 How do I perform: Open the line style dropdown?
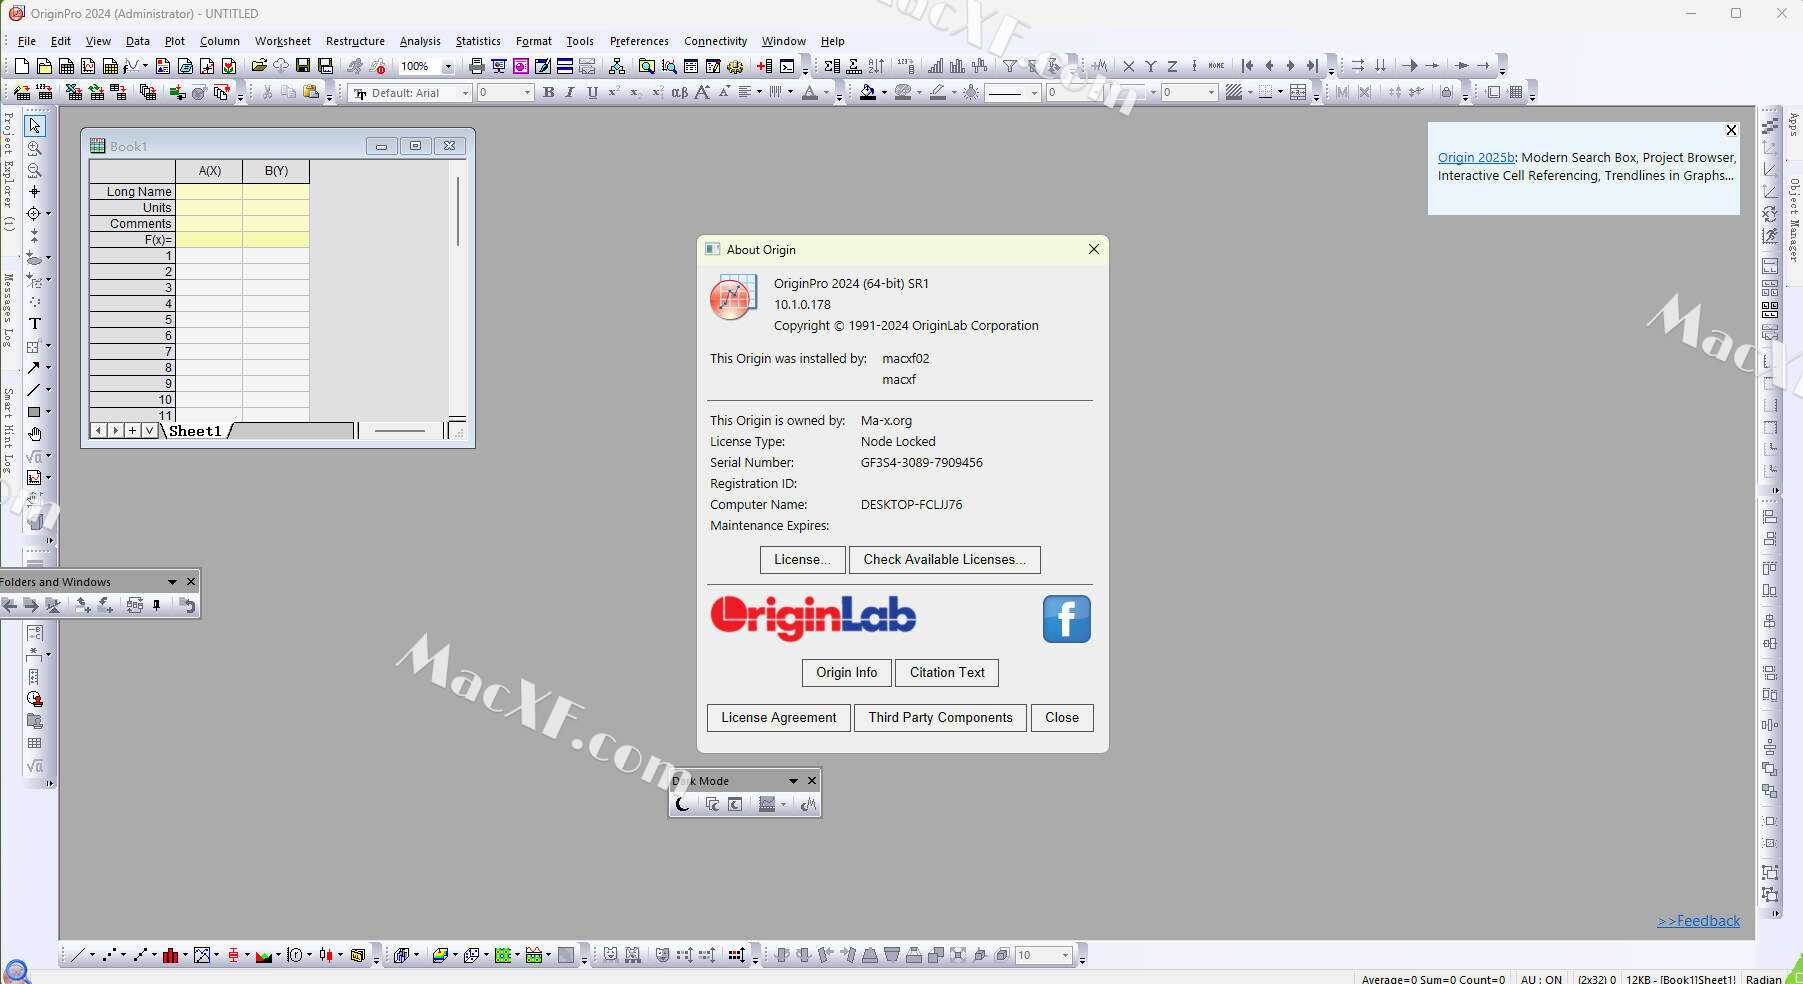coord(1034,93)
